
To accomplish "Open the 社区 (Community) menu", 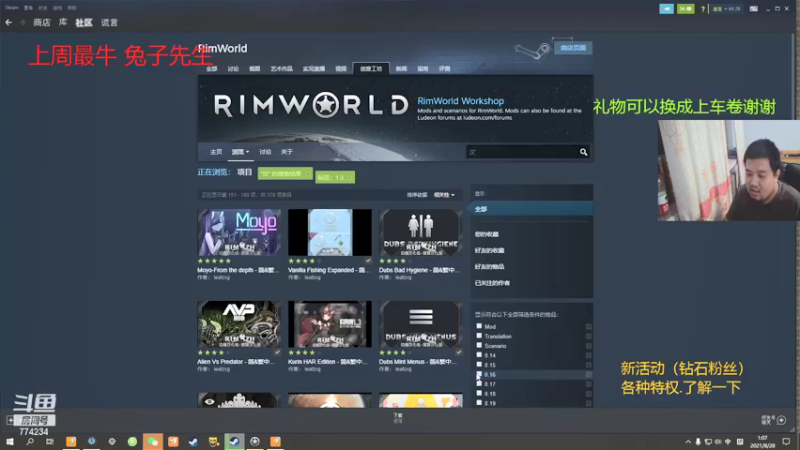I will [x=84, y=22].
